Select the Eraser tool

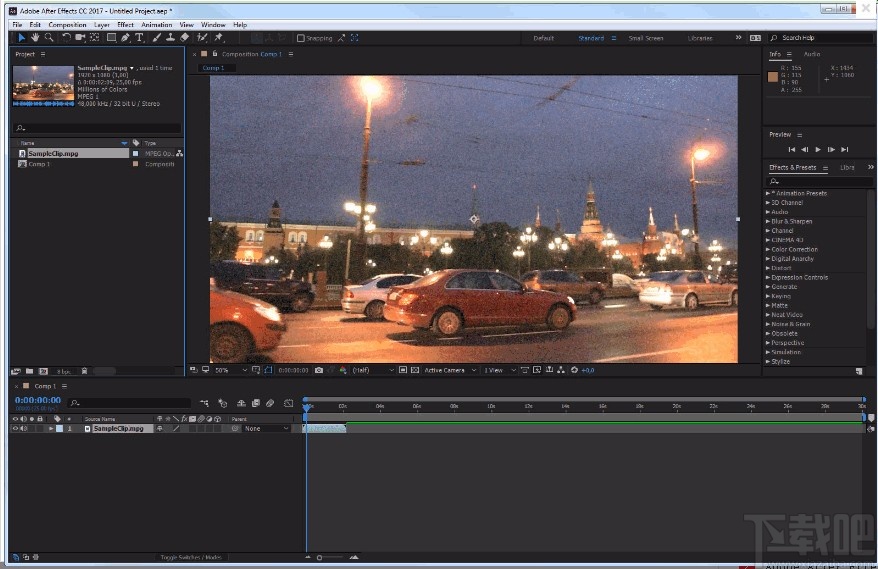184,38
